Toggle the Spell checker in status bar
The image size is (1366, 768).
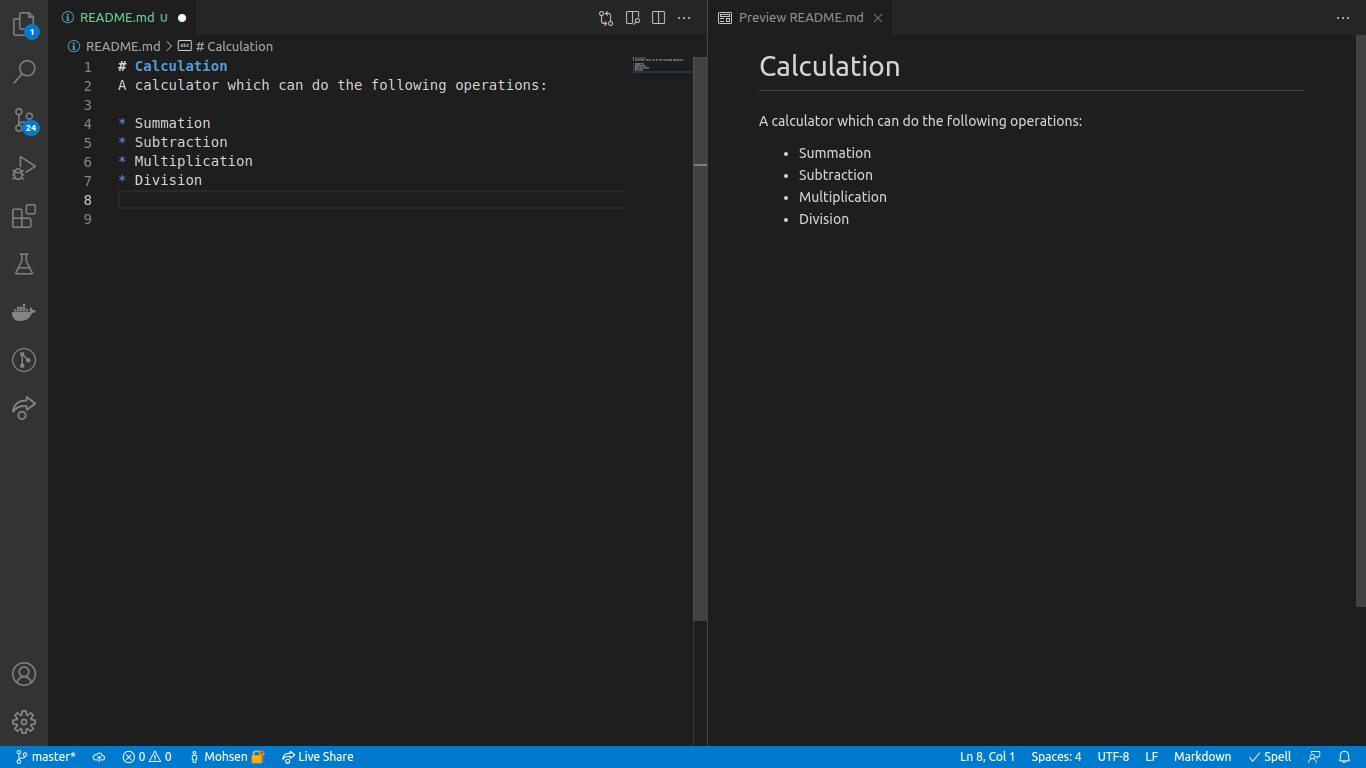(x=1269, y=757)
